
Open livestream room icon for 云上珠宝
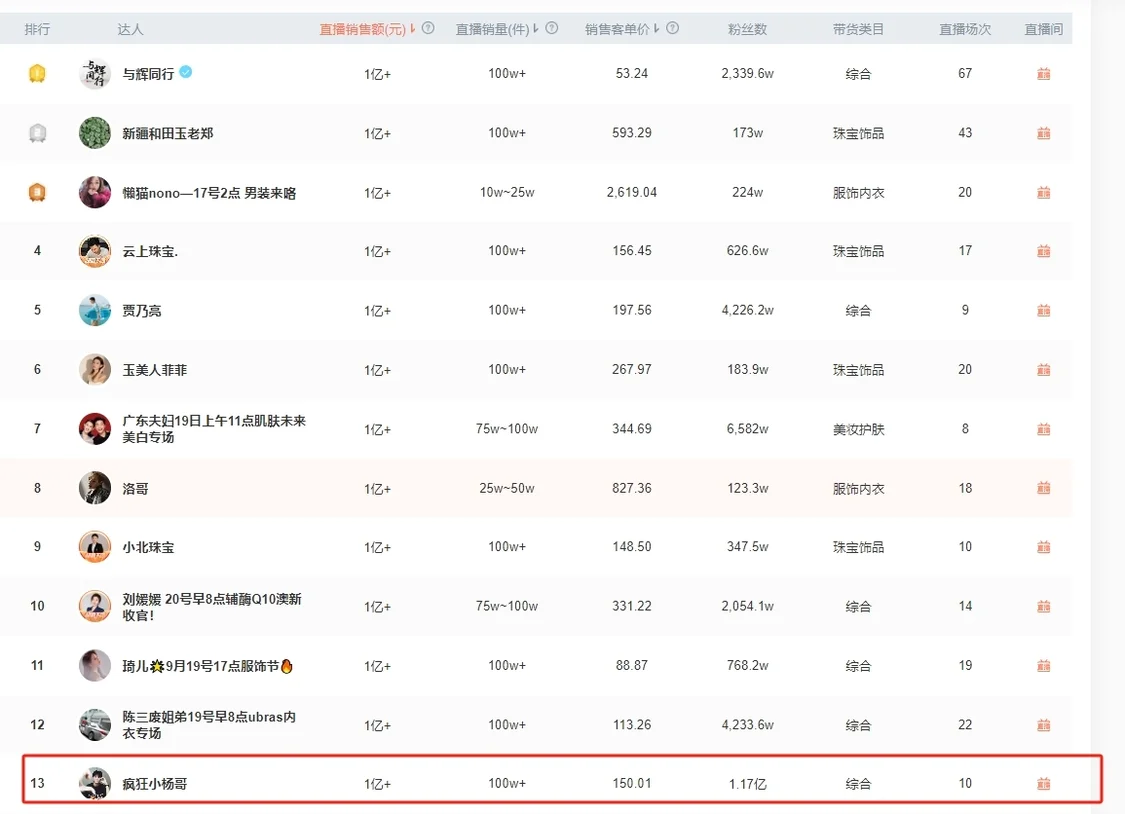(1043, 251)
